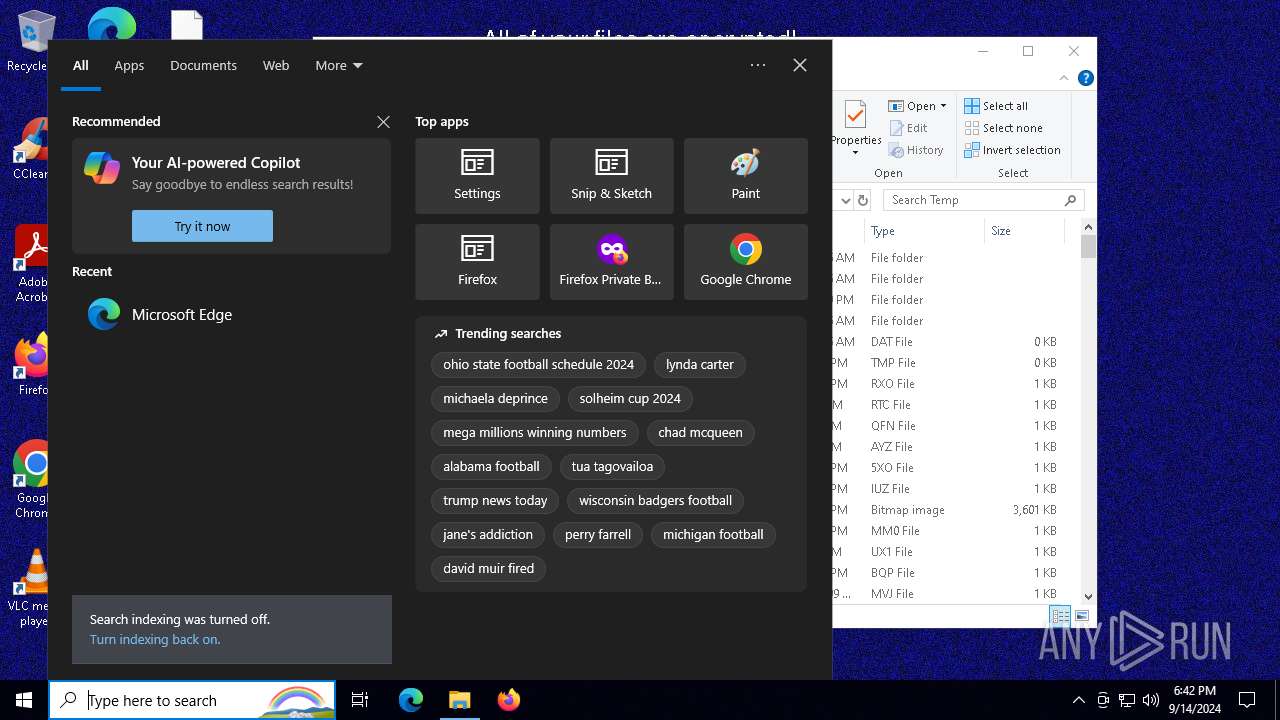The image size is (1280, 720).
Task: Select the All search tab
Action: click(x=81, y=65)
